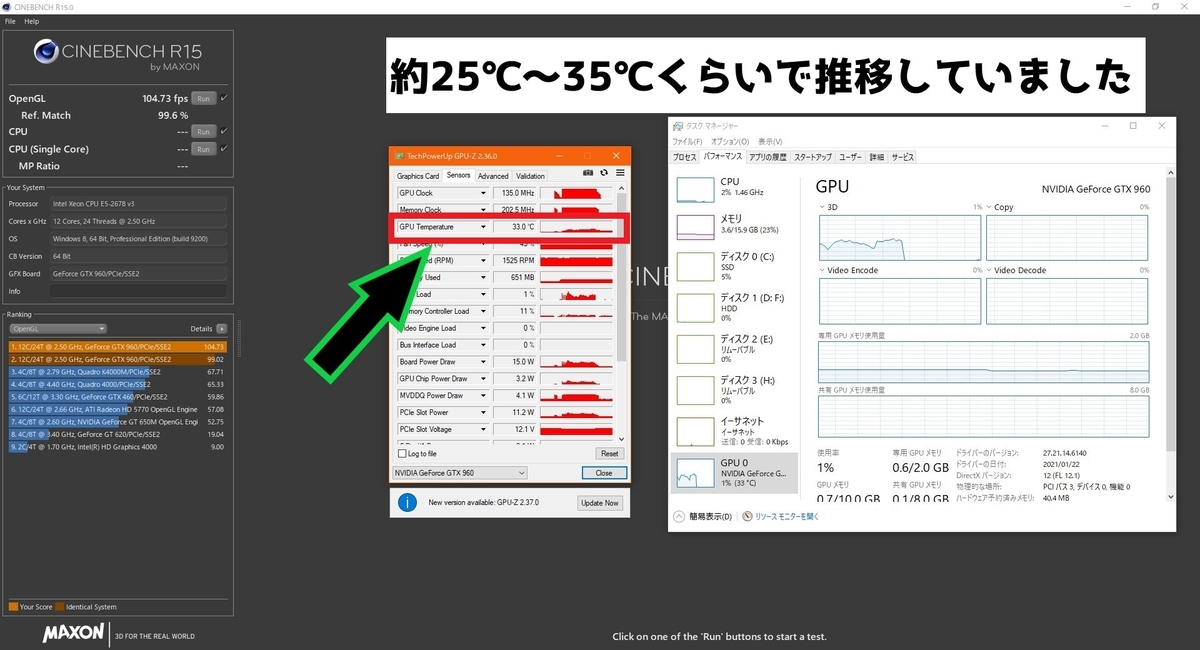Click Cinebench Info input field

pos(138,291)
